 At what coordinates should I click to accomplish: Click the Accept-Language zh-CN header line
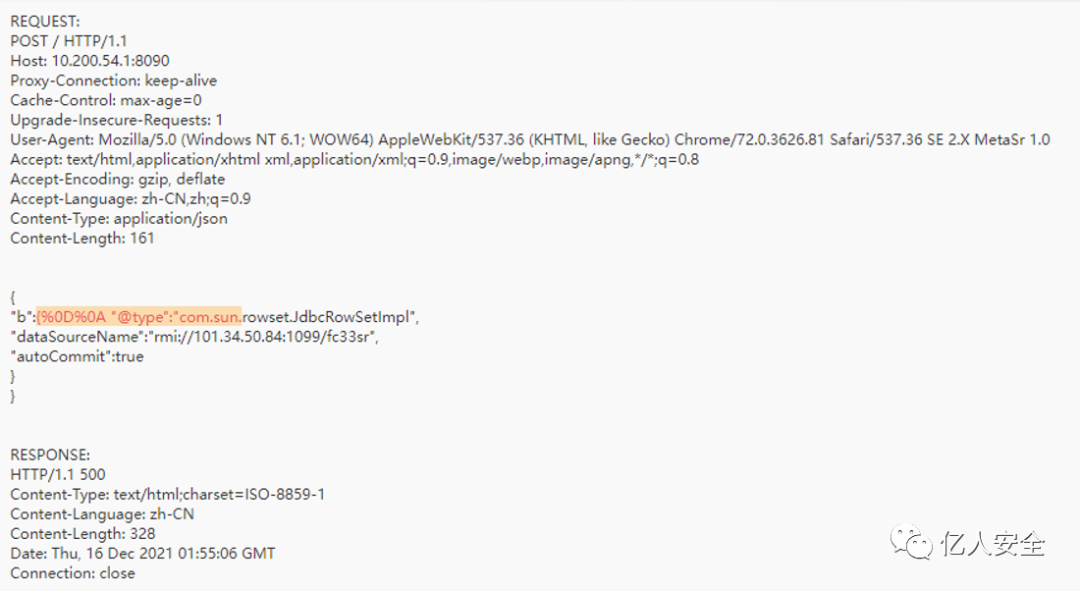[130, 199]
